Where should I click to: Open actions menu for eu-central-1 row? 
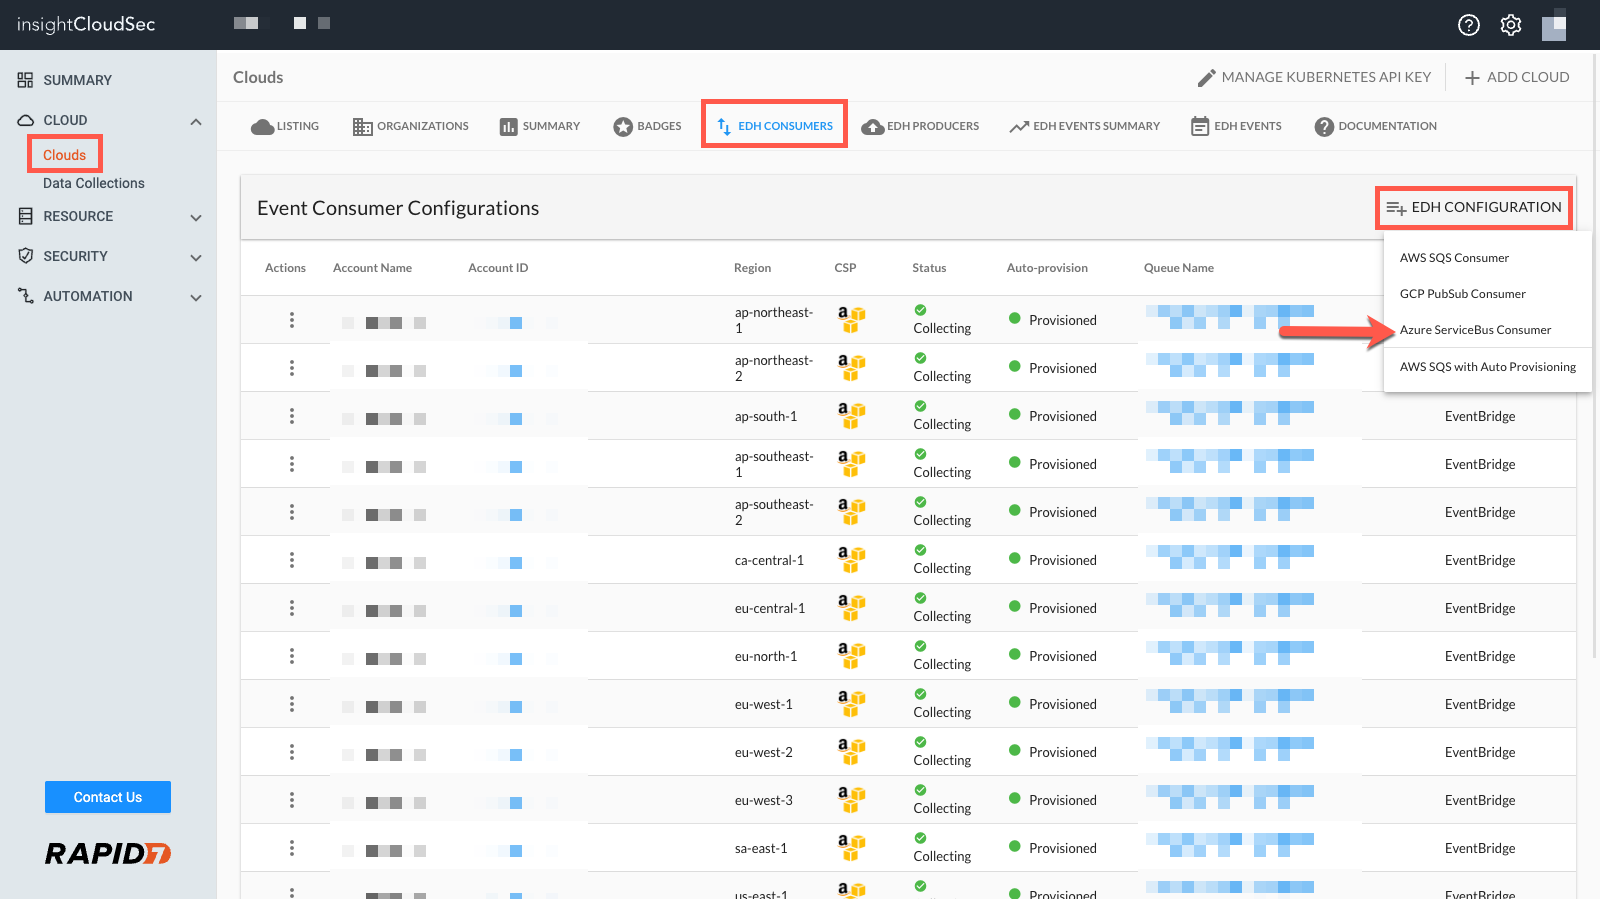[292, 608]
